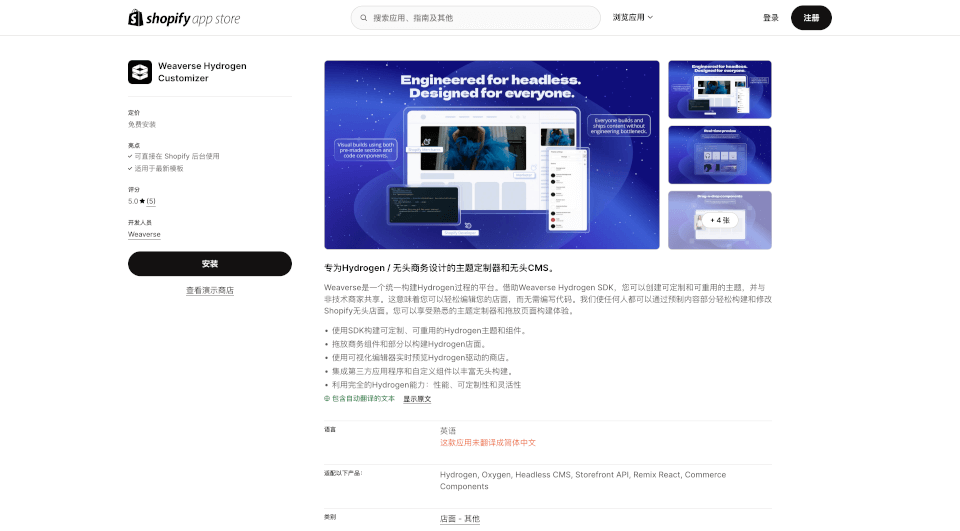Open the (5) reviews count link
Image resolution: width=960 pixels, height=531 pixels.
pos(151,201)
